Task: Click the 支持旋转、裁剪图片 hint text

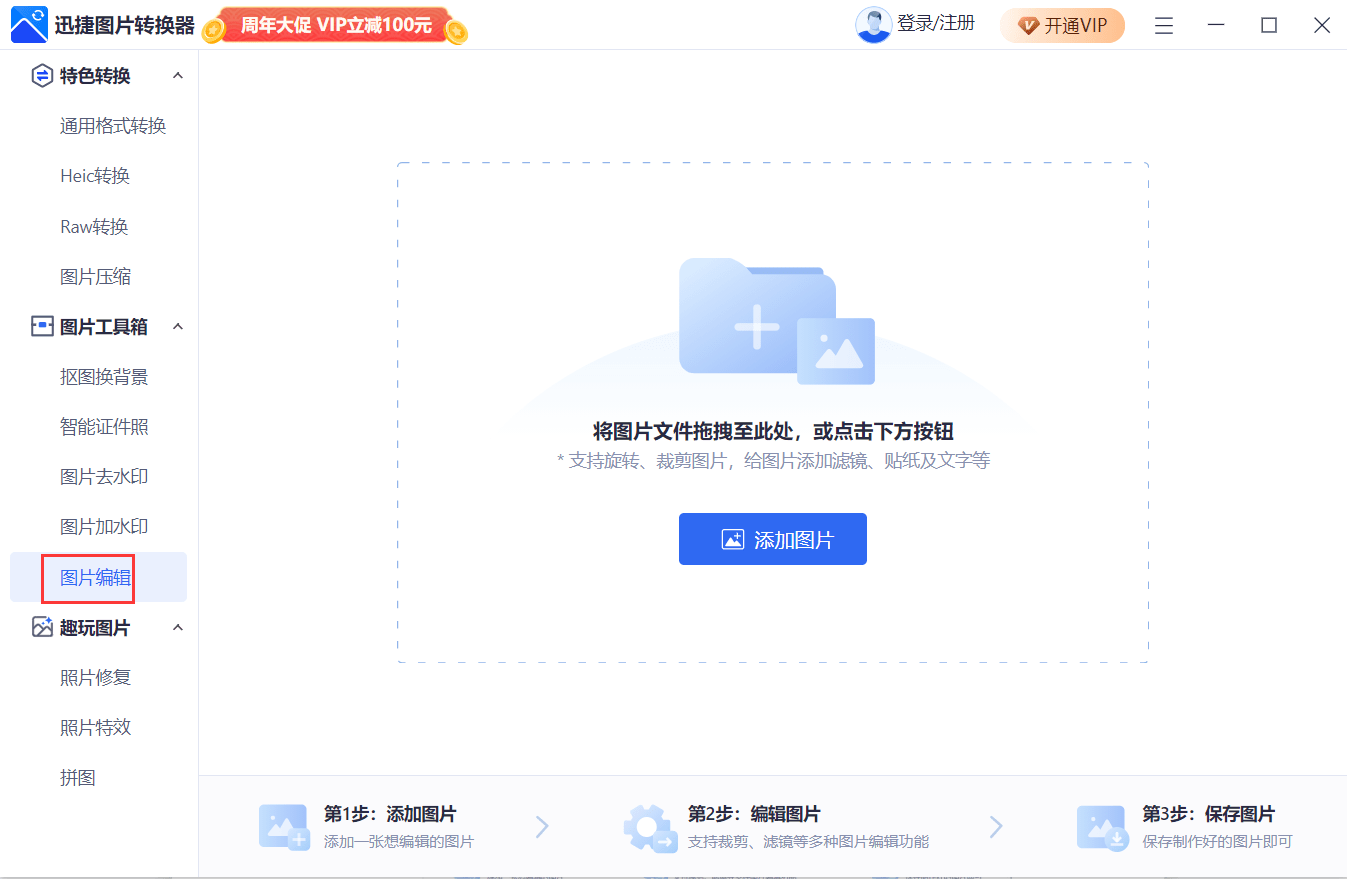Action: click(x=773, y=461)
